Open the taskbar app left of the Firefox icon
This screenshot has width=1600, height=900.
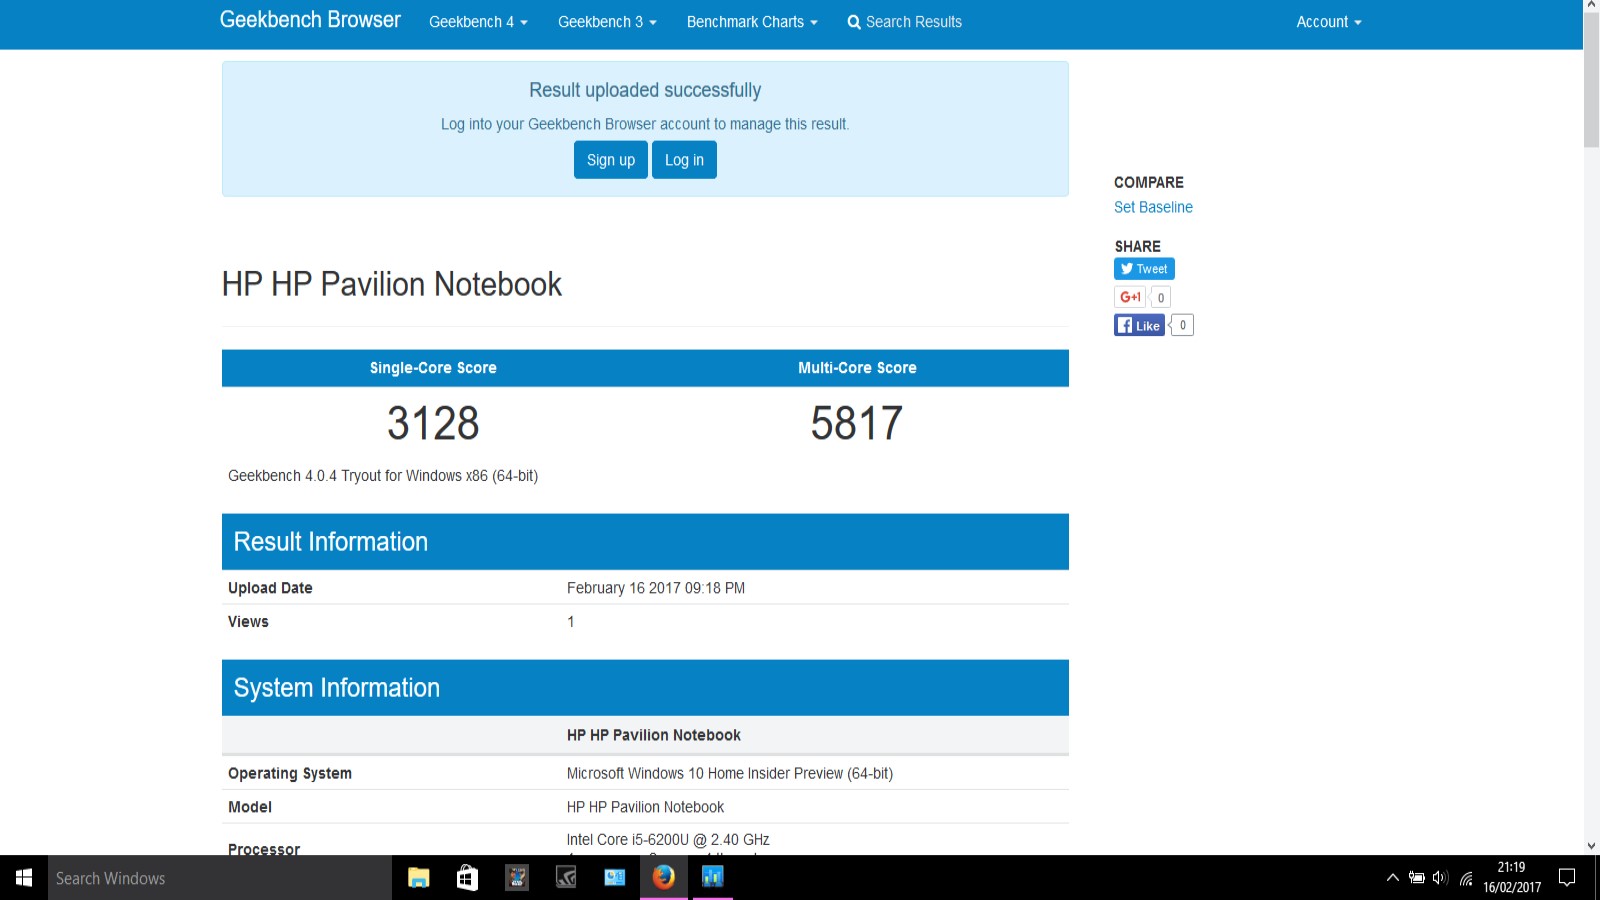pyautogui.click(x=615, y=878)
